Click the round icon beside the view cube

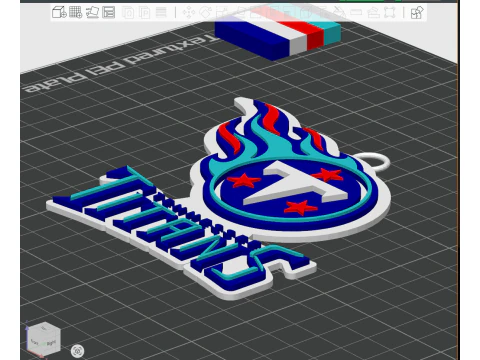click(x=77, y=351)
